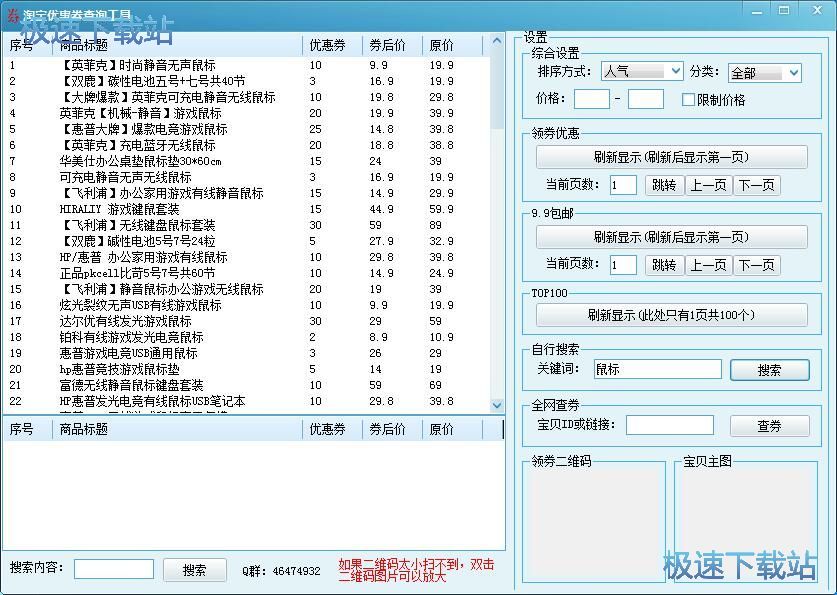
Task: Click the list scrollbar up arrow
Action: click(497, 41)
